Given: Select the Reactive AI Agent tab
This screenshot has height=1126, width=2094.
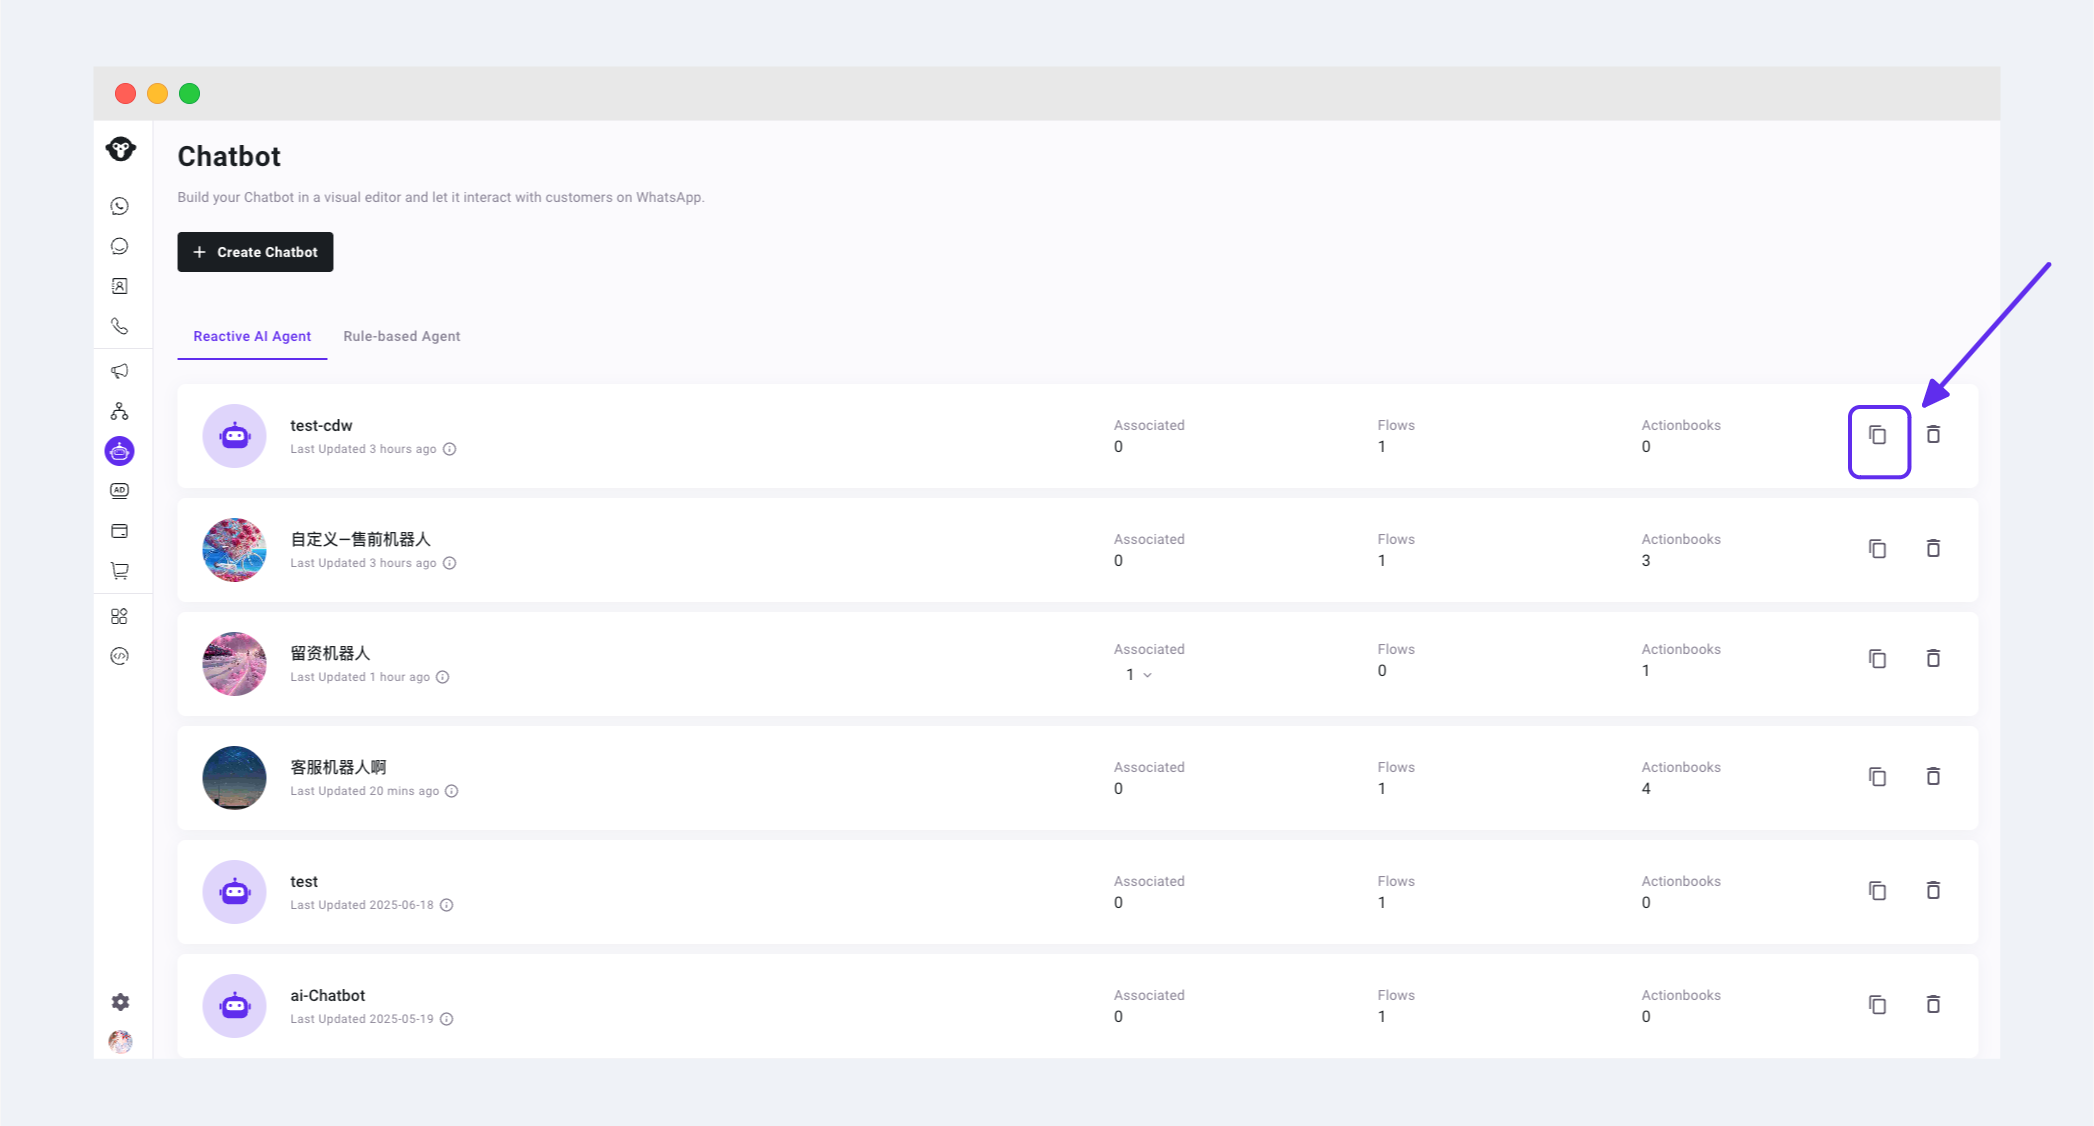Looking at the screenshot, I should [x=252, y=336].
